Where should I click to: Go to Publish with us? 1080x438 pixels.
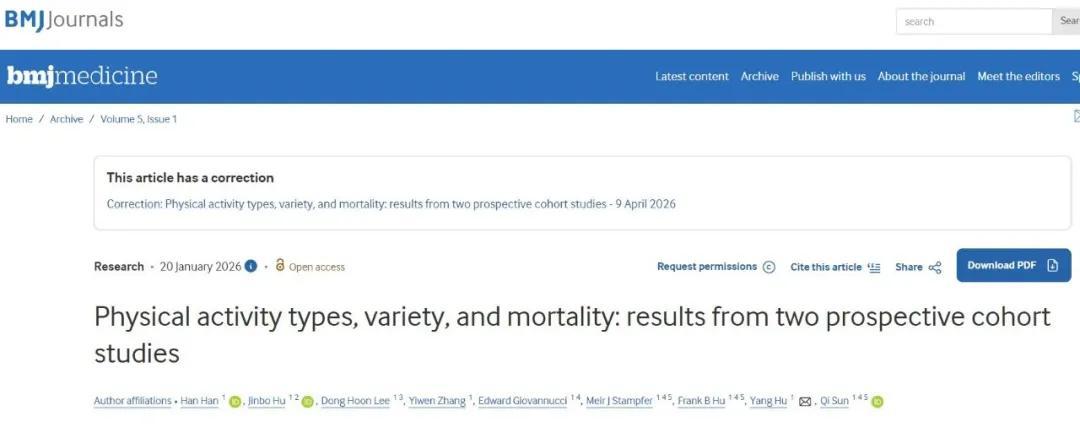828,76
